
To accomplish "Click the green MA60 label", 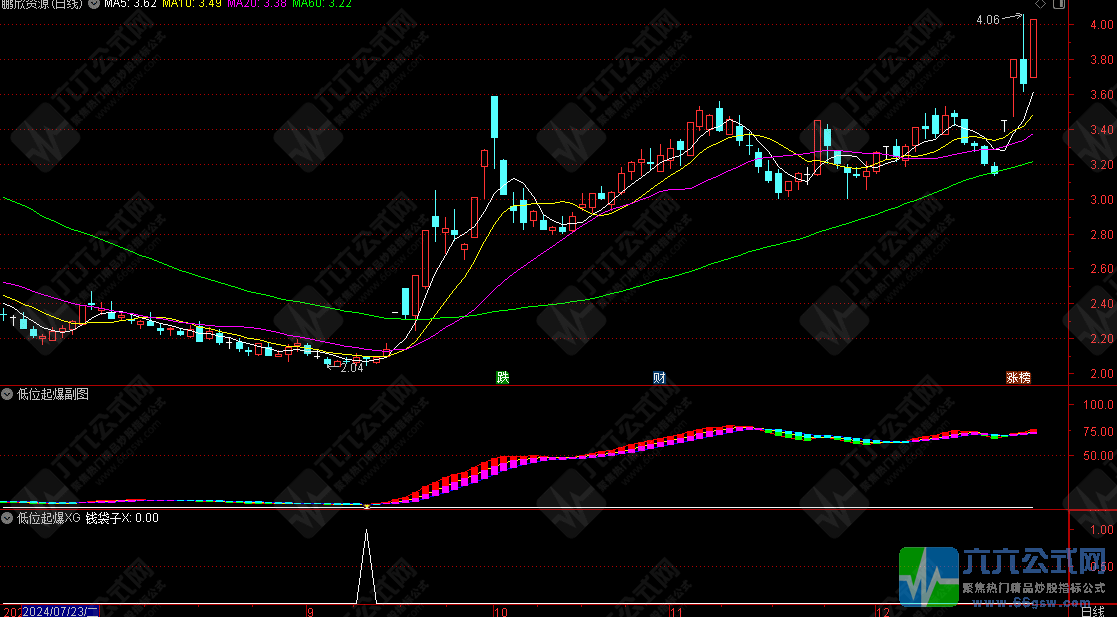I will 320,5.
